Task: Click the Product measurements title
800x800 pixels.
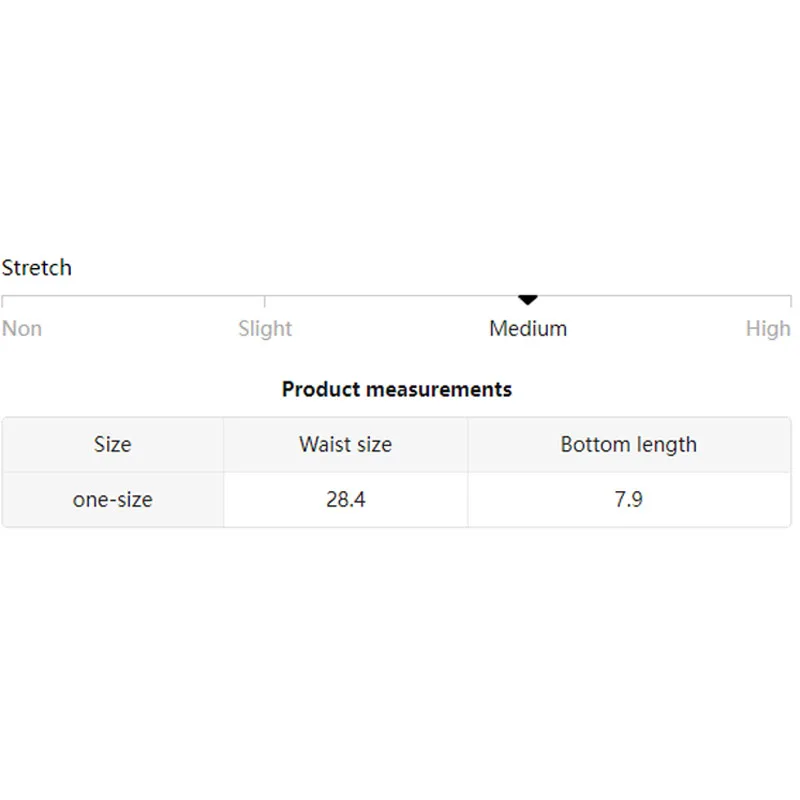Action: [397, 389]
